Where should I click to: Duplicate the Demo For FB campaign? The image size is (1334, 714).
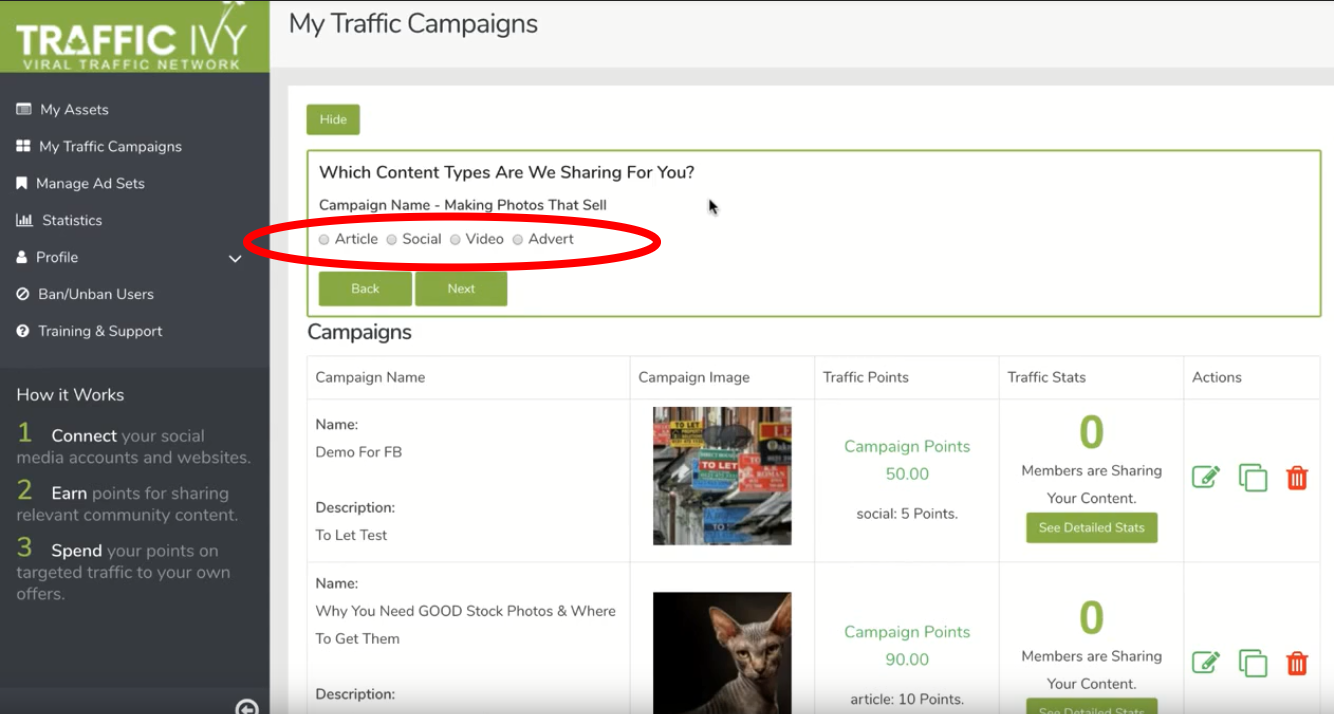pos(1253,477)
